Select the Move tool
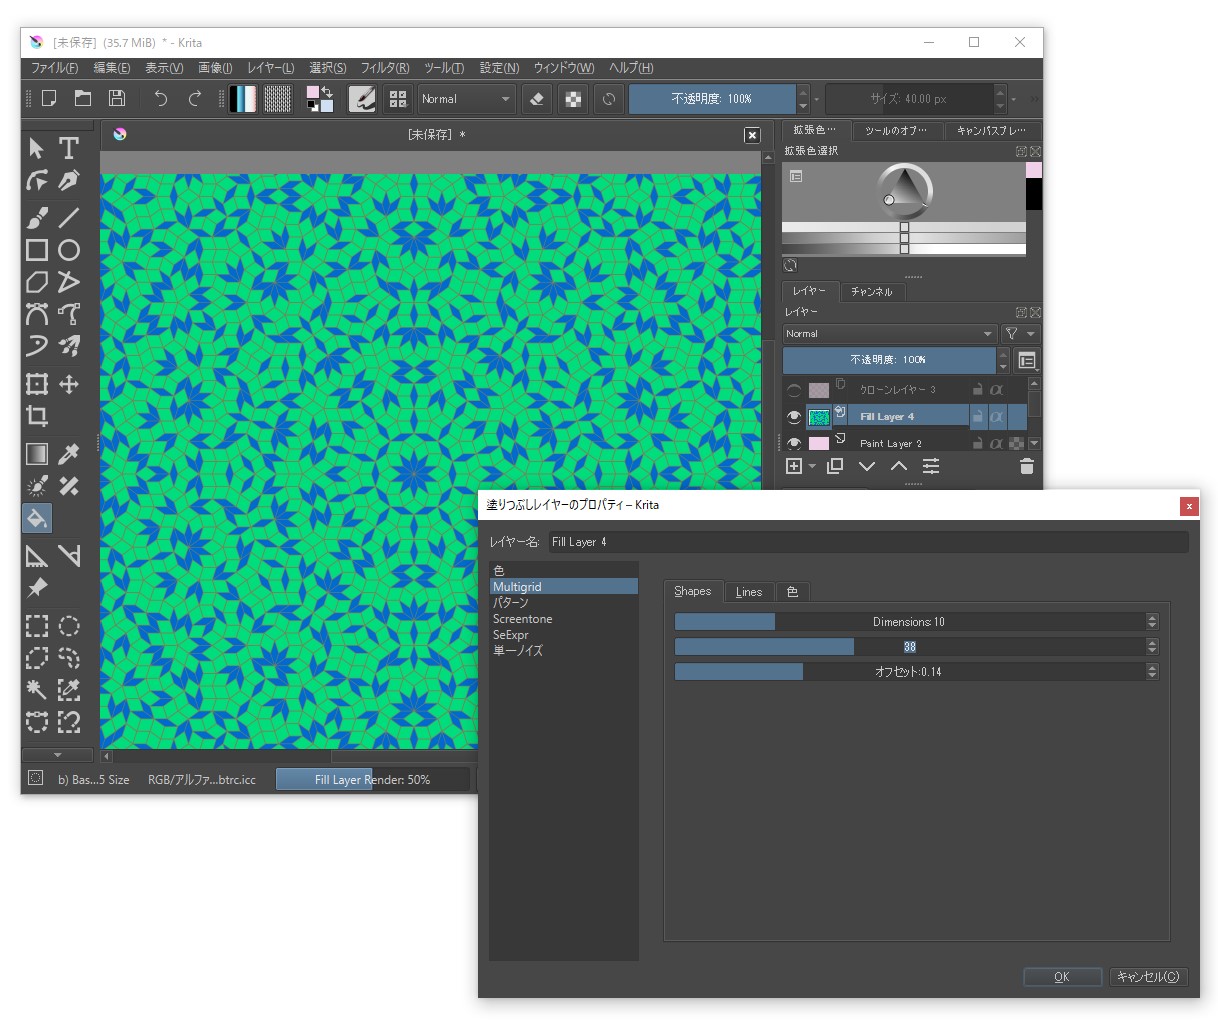 coord(69,384)
